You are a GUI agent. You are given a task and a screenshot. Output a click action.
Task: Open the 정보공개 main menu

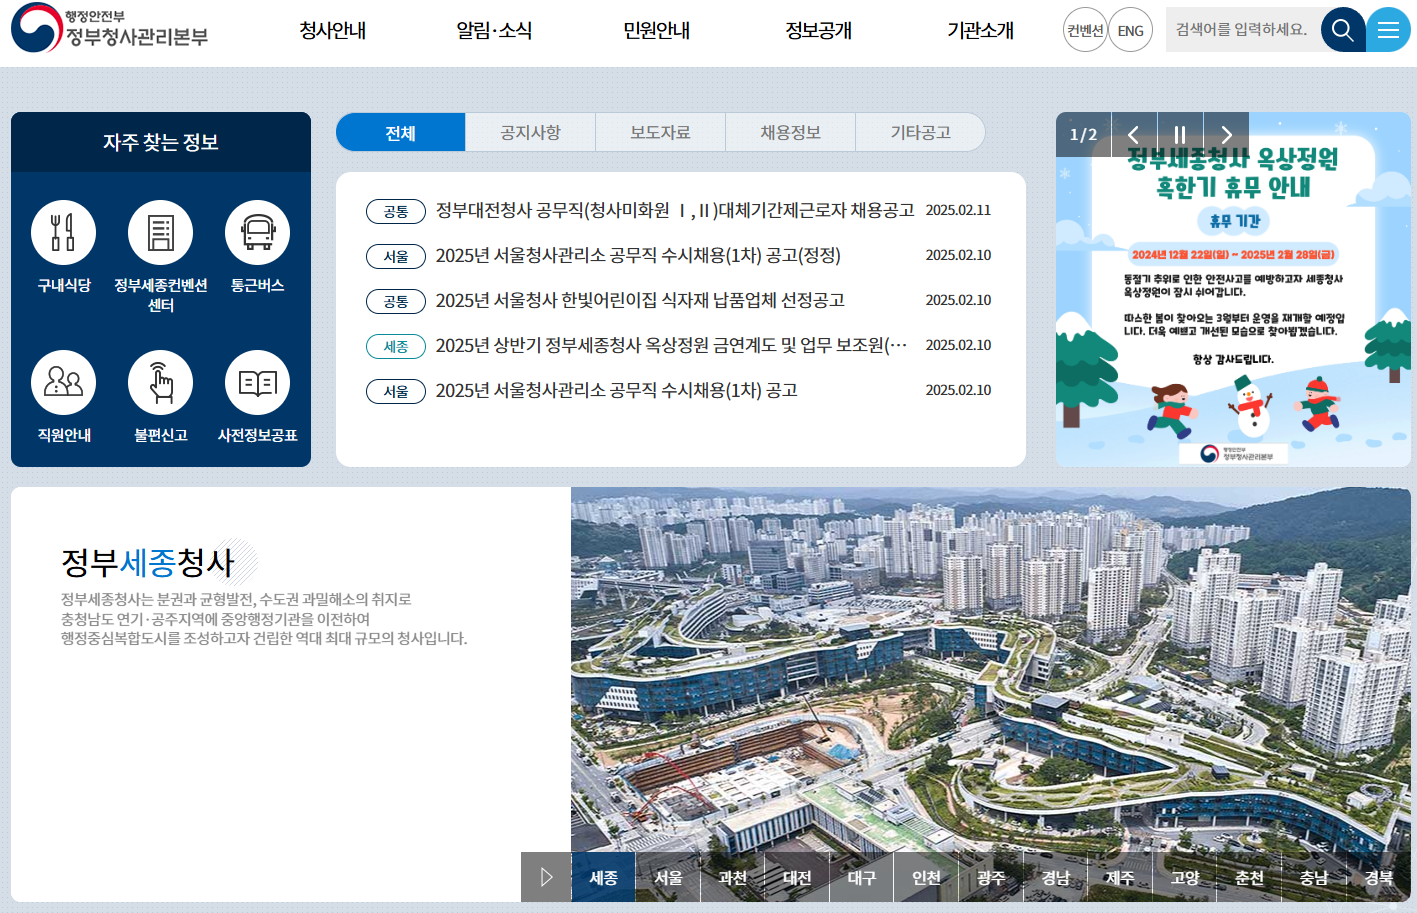818,31
